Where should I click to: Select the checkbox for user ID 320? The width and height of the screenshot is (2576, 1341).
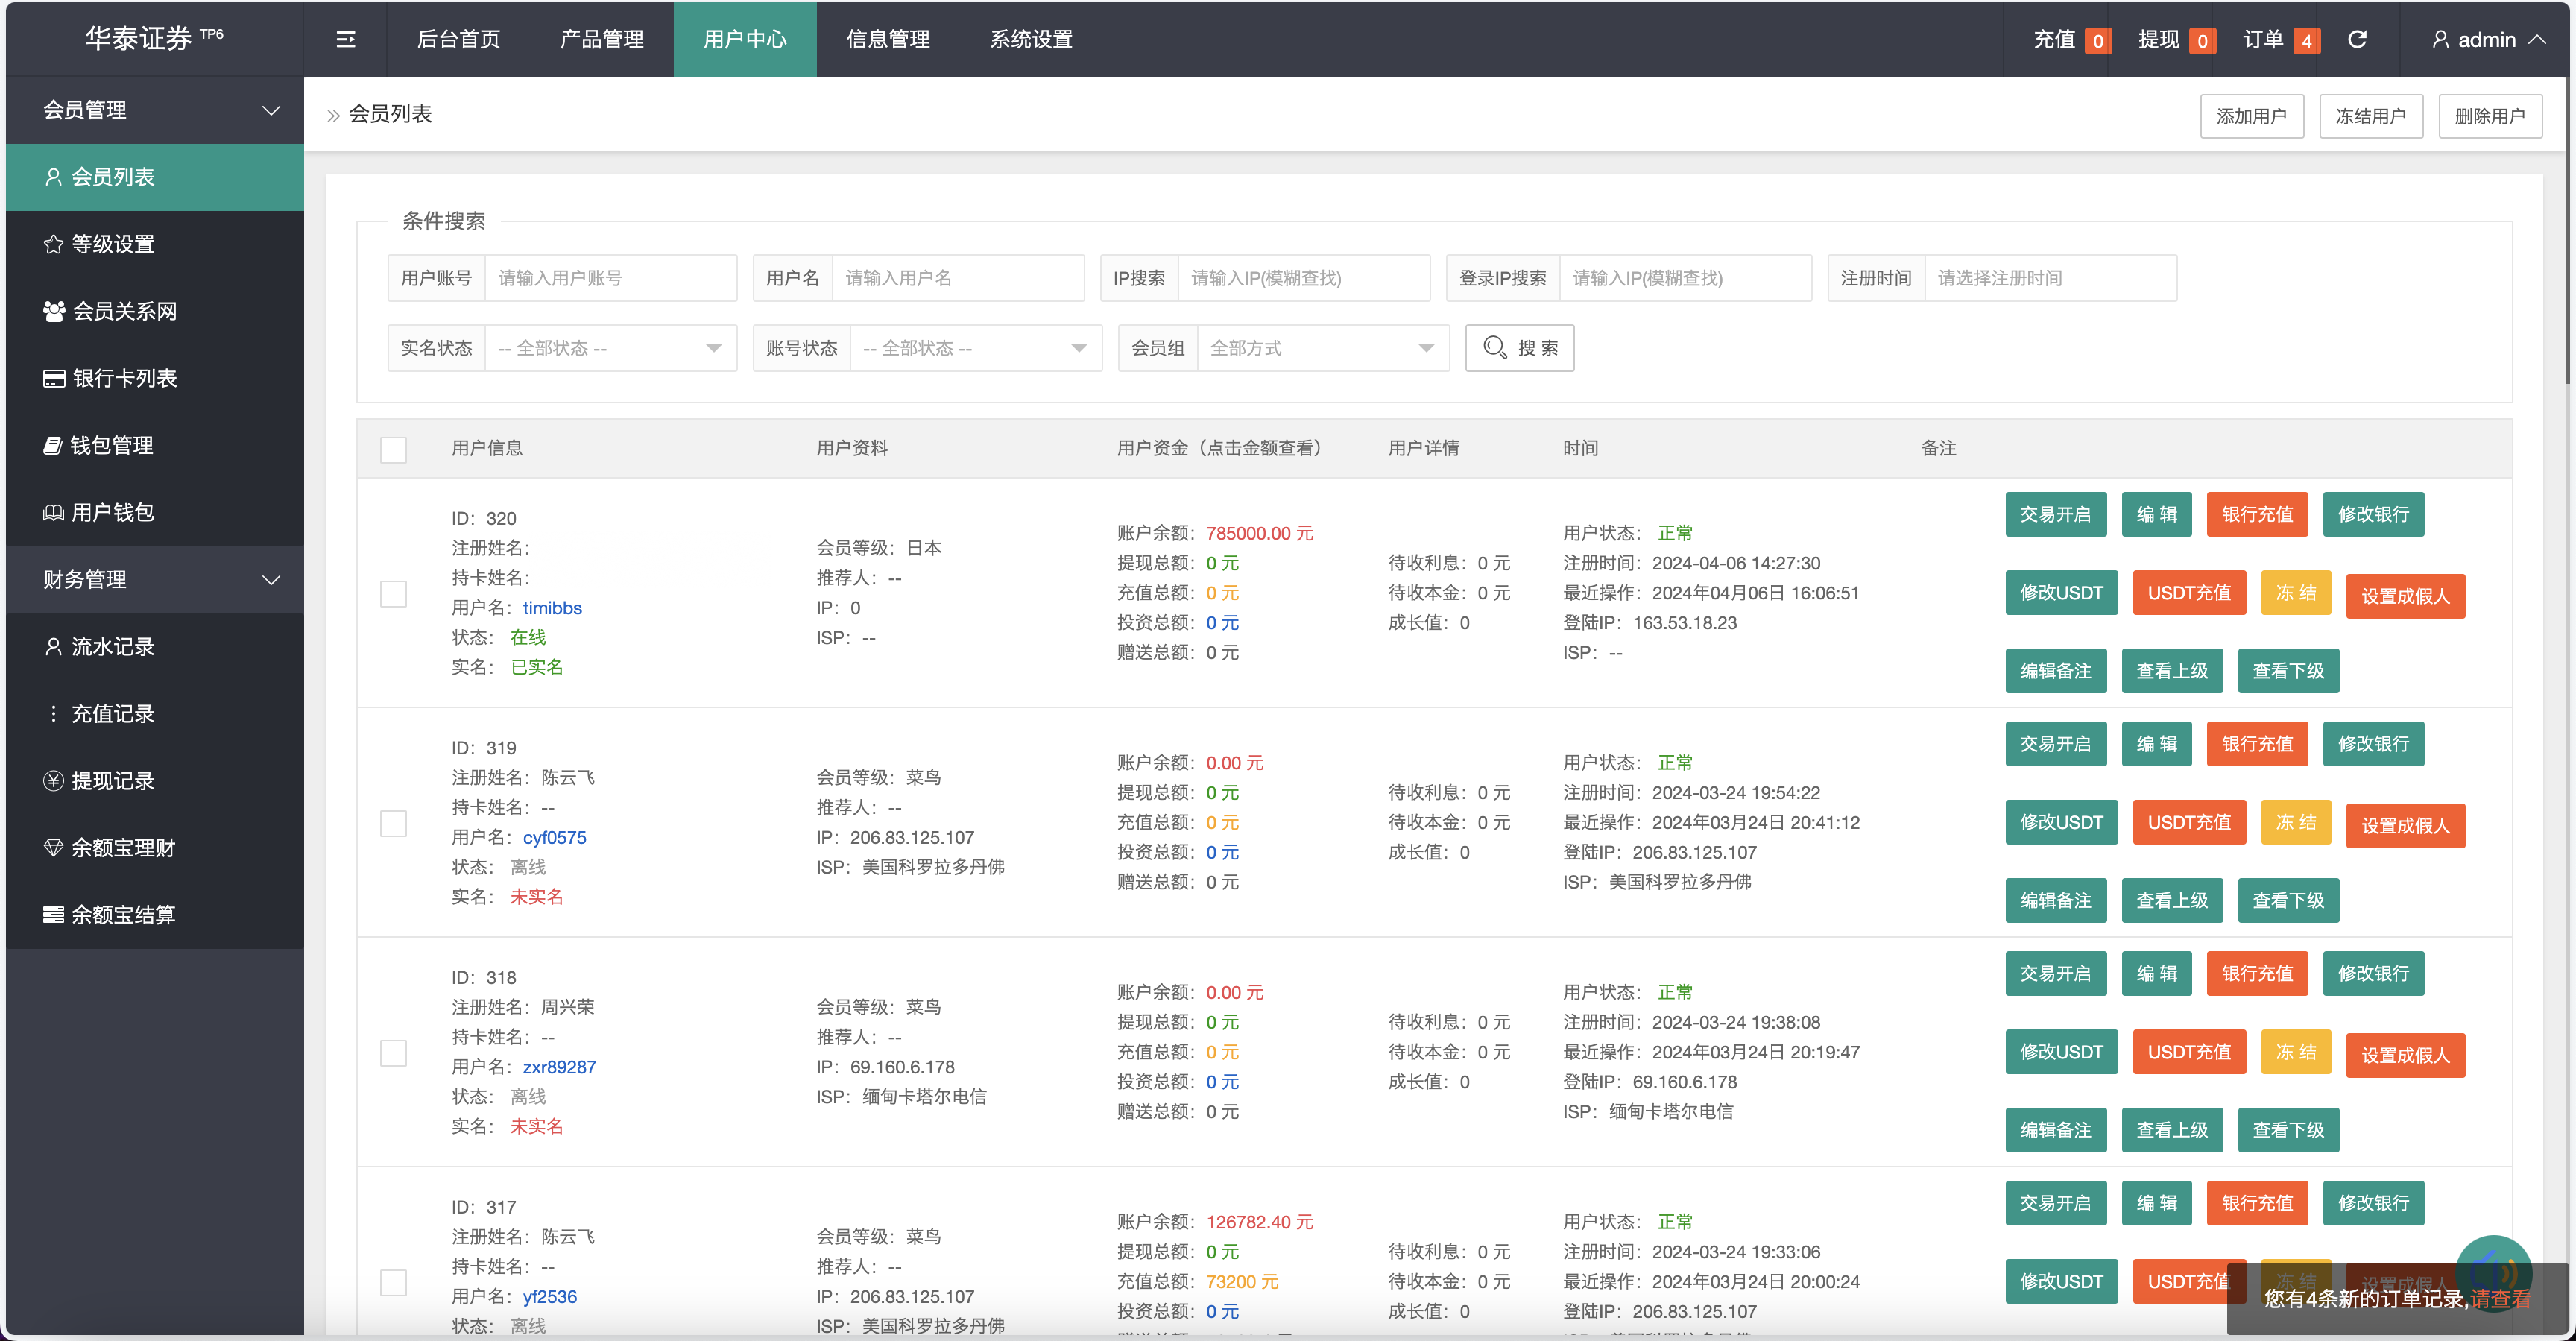pos(393,593)
